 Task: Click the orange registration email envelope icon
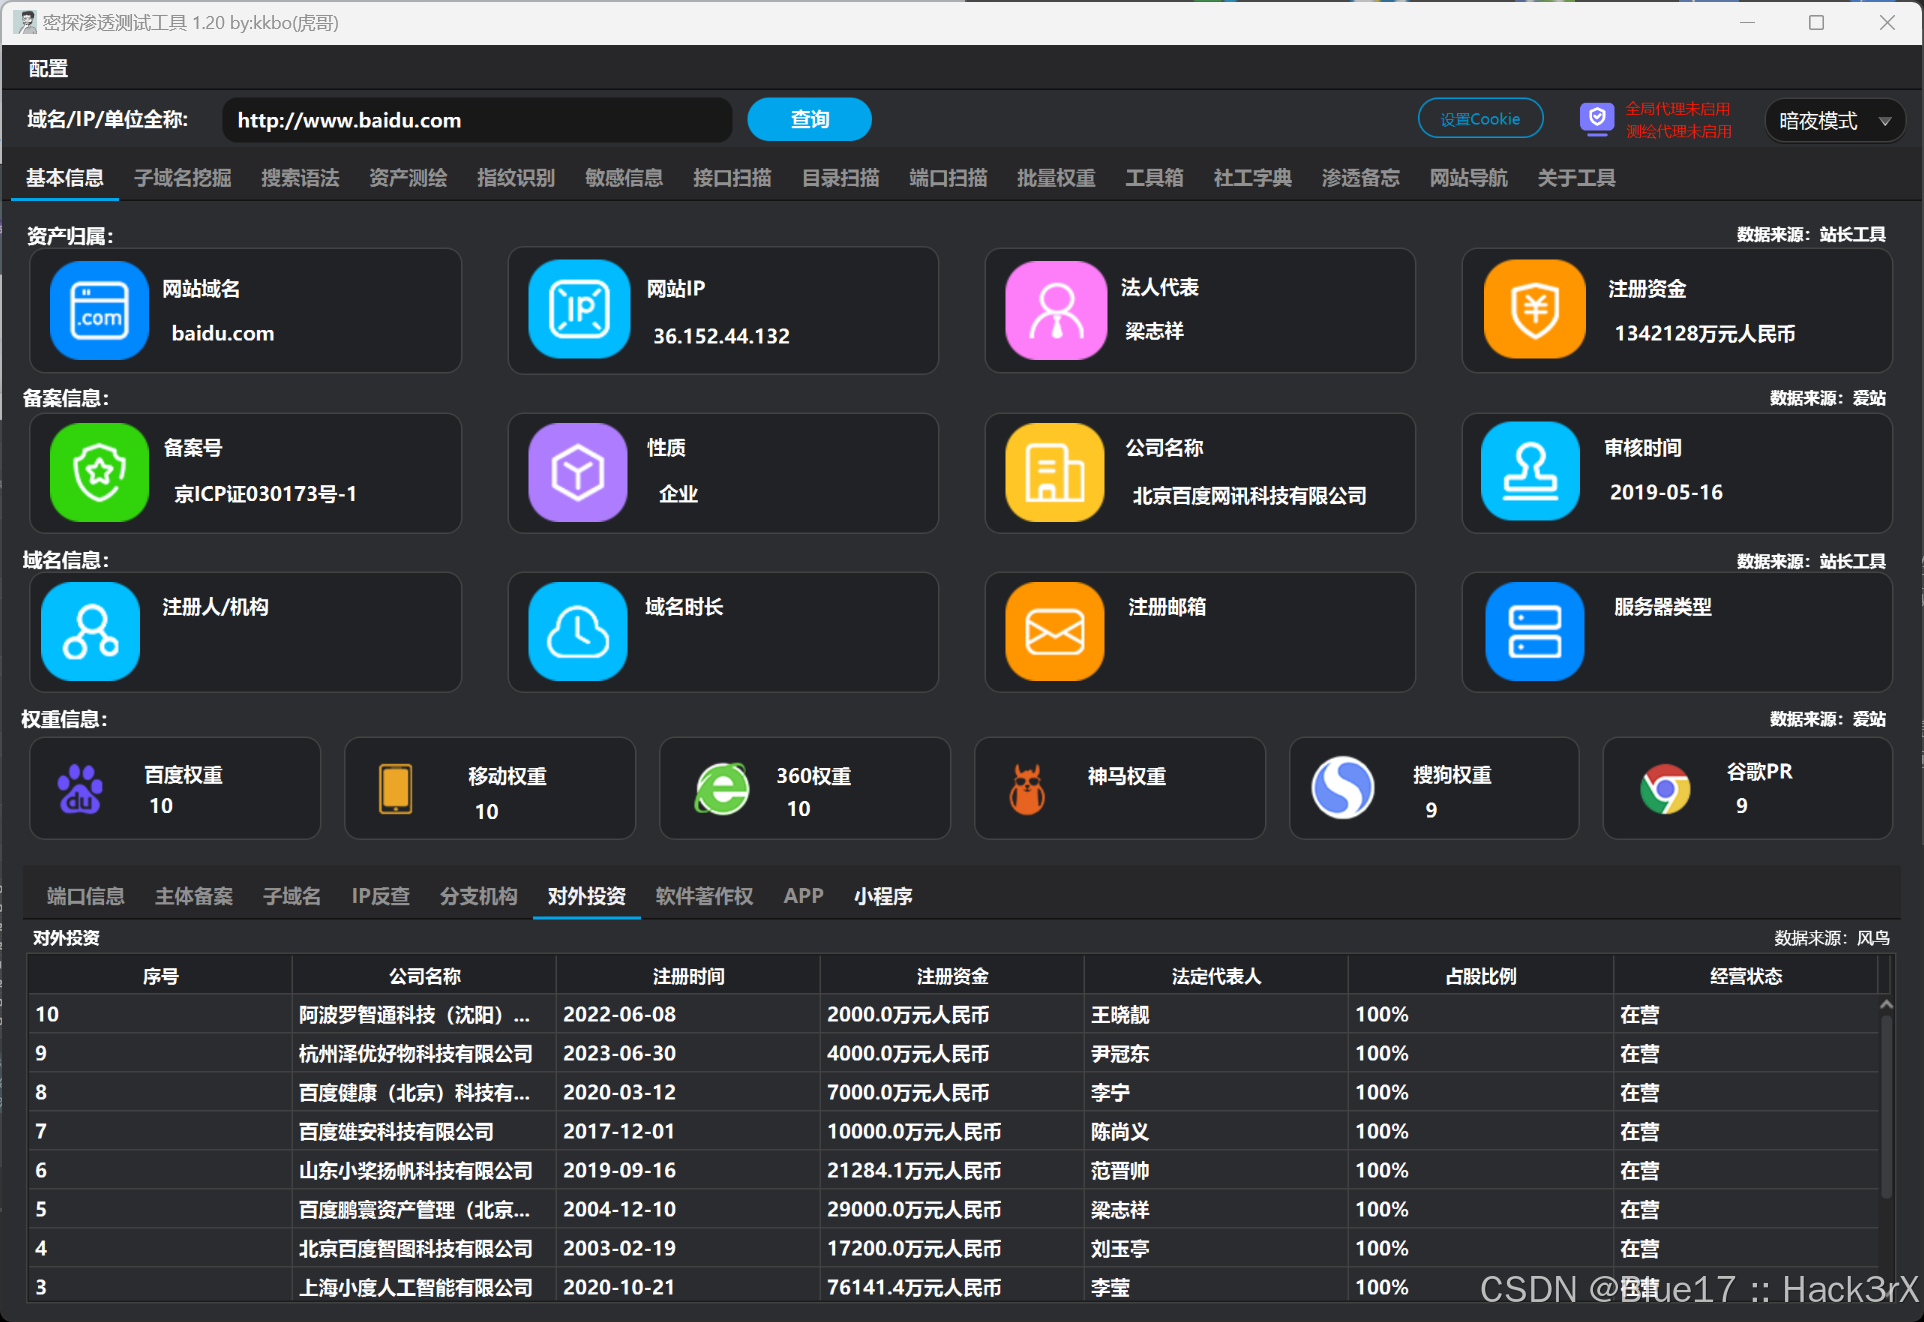click(1055, 632)
